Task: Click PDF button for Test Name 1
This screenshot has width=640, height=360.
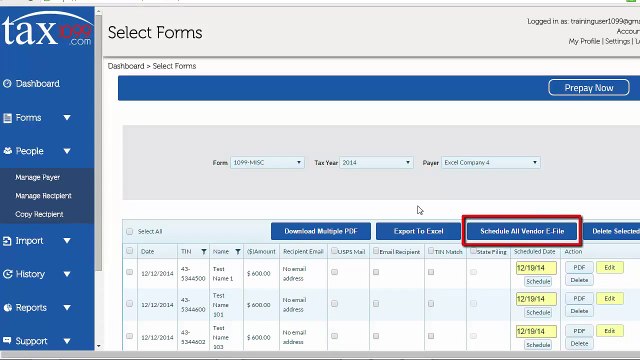Action: 579,267
